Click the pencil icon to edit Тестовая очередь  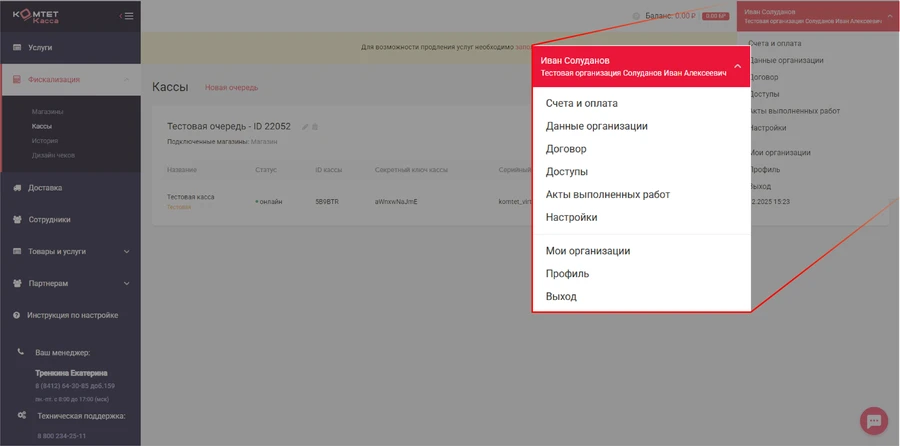click(x=304, y=127)
